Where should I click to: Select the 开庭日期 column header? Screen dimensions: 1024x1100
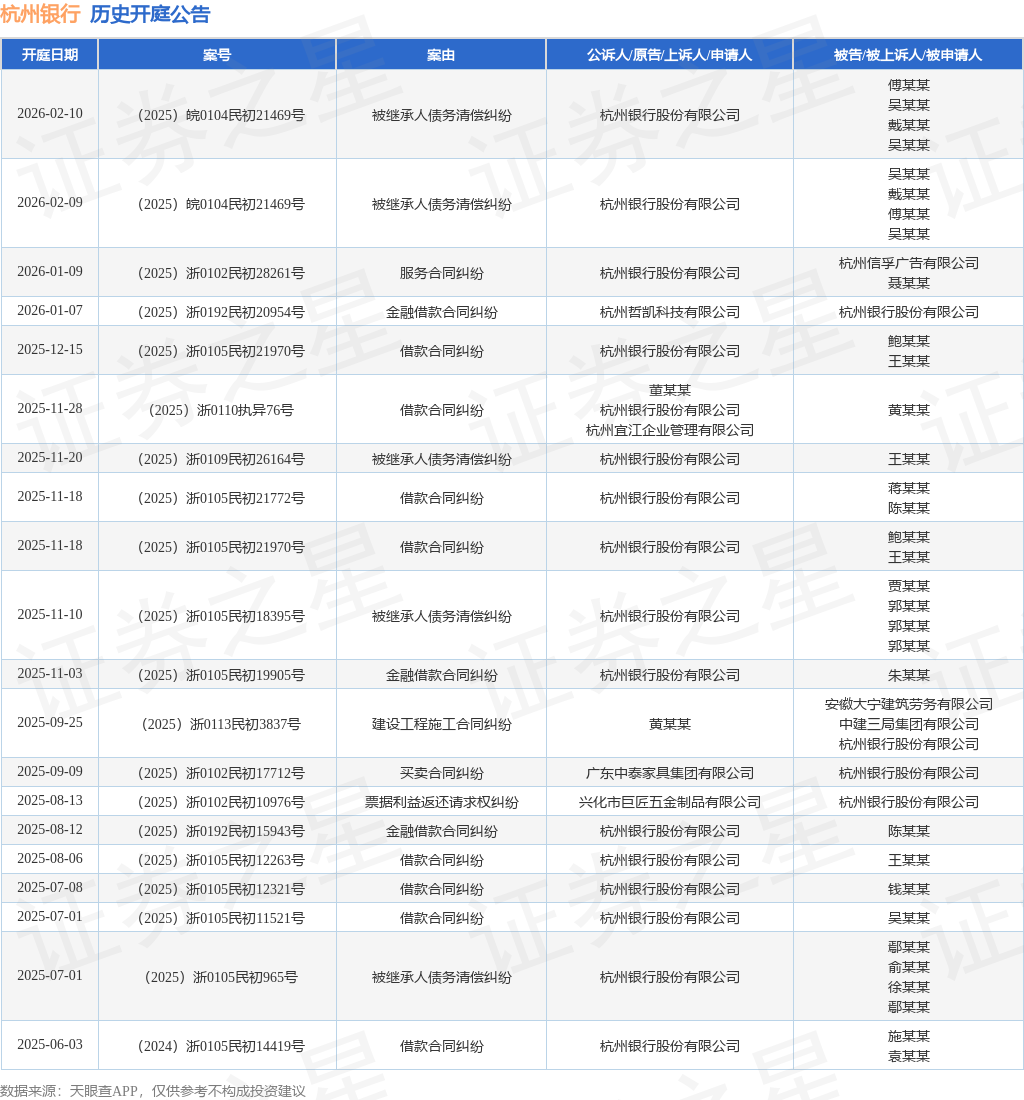pyautogui.click(x=50, y=55)
